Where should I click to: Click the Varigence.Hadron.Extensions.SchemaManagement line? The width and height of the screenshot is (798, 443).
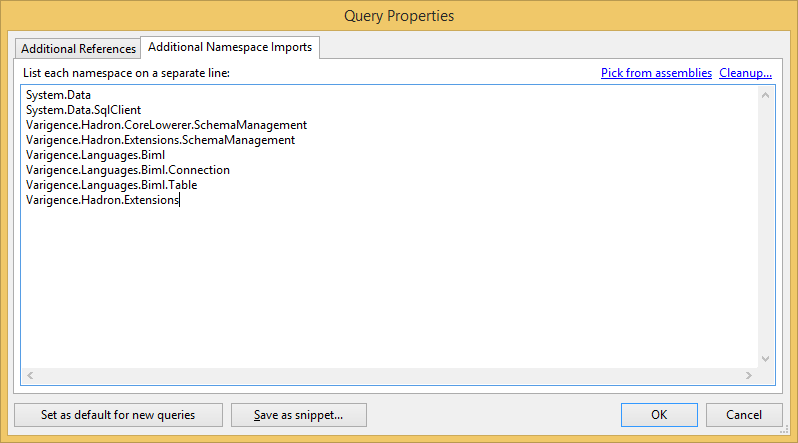pyautogui.click(x=160, y=140)
